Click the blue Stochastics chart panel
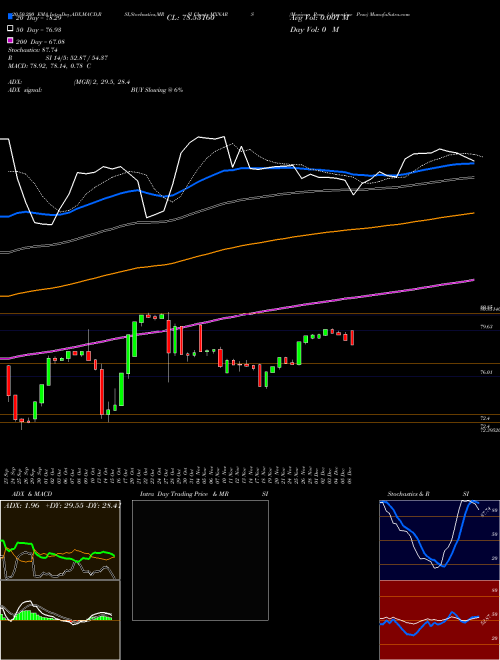 (439, 540)
